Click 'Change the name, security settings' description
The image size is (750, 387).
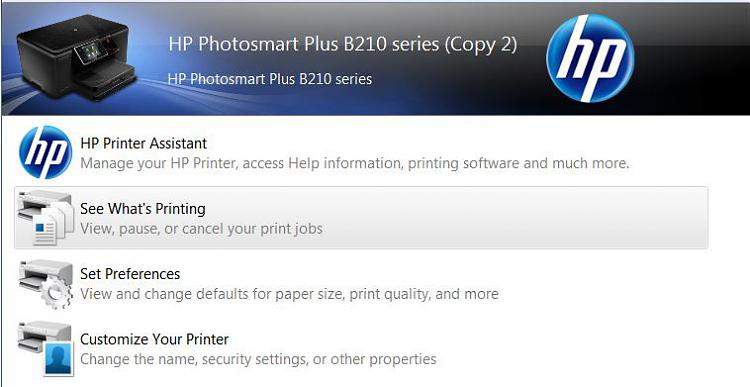coord(258,359)
